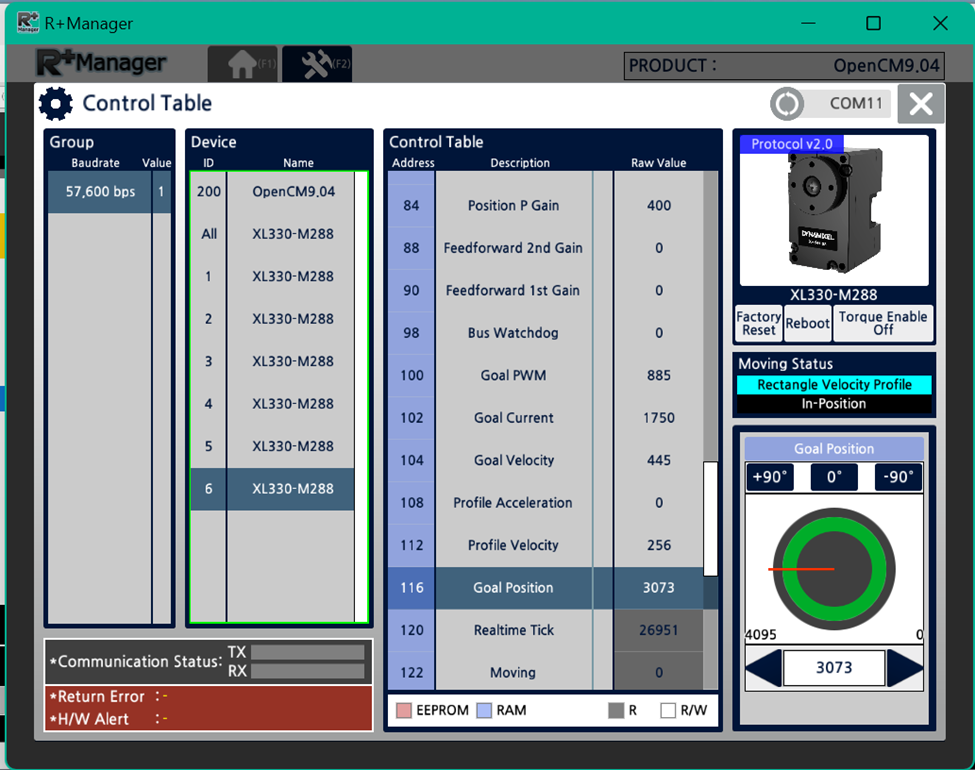Toggle the Torque Enable Off button

click(883, 323)
